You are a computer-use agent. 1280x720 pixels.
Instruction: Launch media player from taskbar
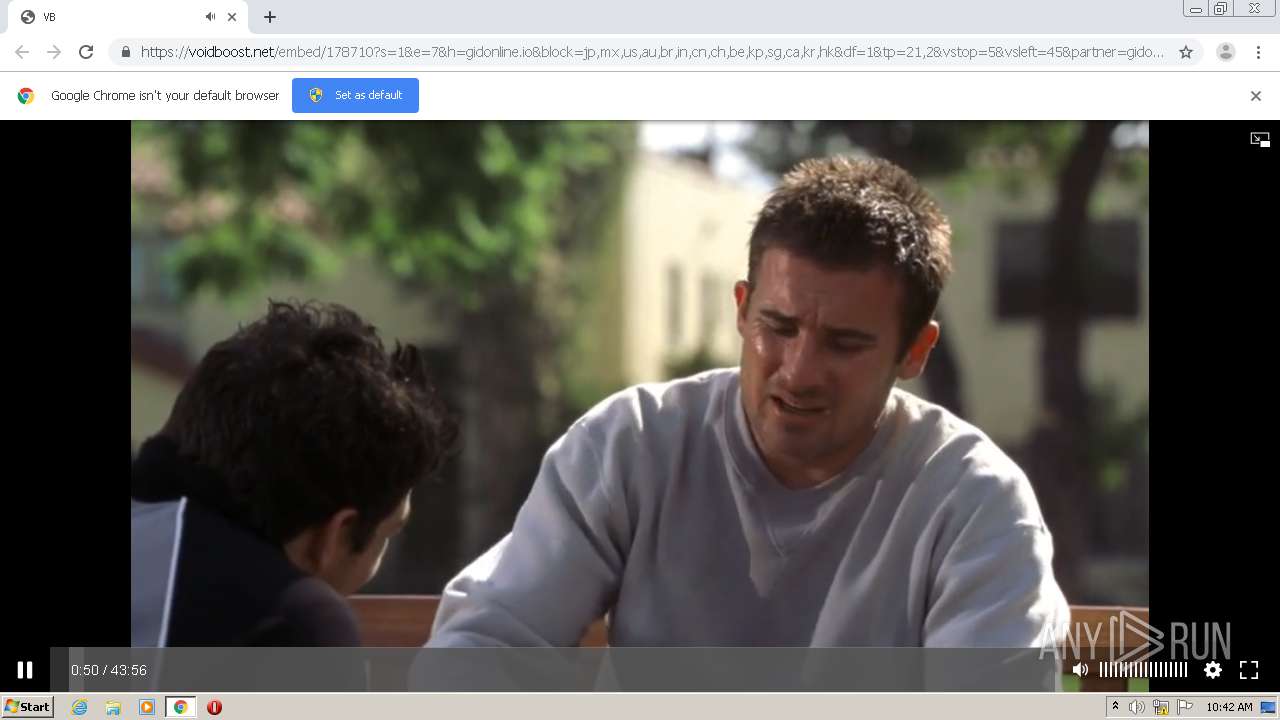click(x=147, y=707)
